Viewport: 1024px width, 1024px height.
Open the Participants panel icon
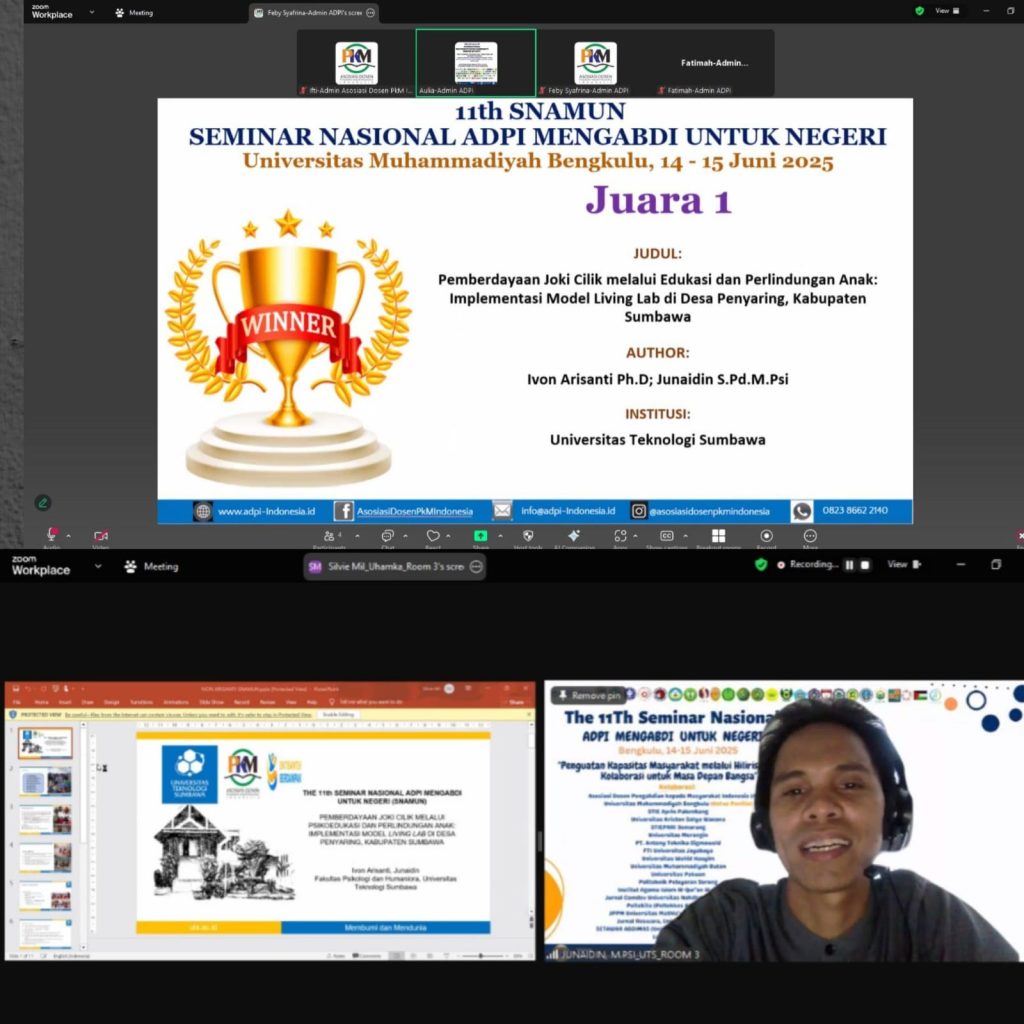pos(330,536)
